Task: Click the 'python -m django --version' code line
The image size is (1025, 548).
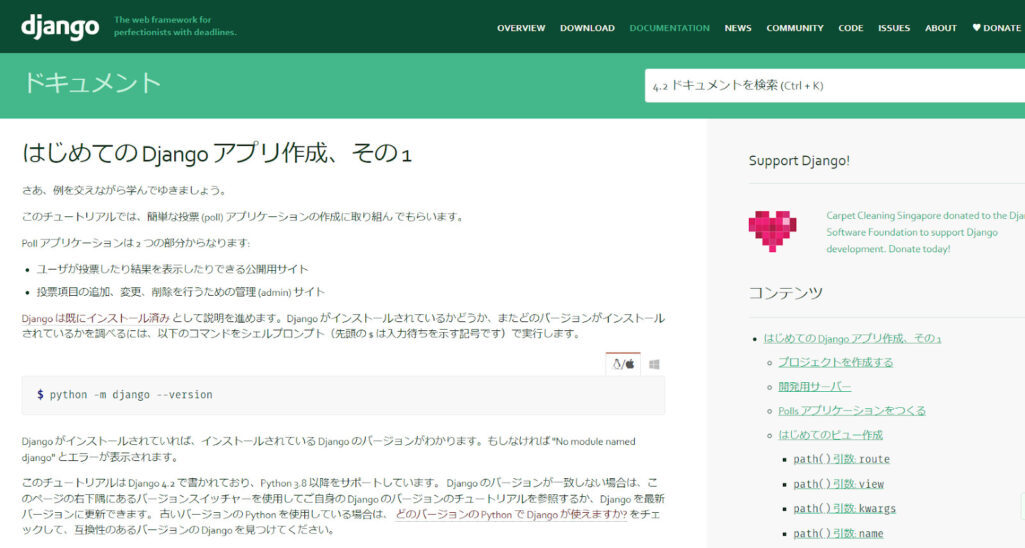Action: point(131,395)
